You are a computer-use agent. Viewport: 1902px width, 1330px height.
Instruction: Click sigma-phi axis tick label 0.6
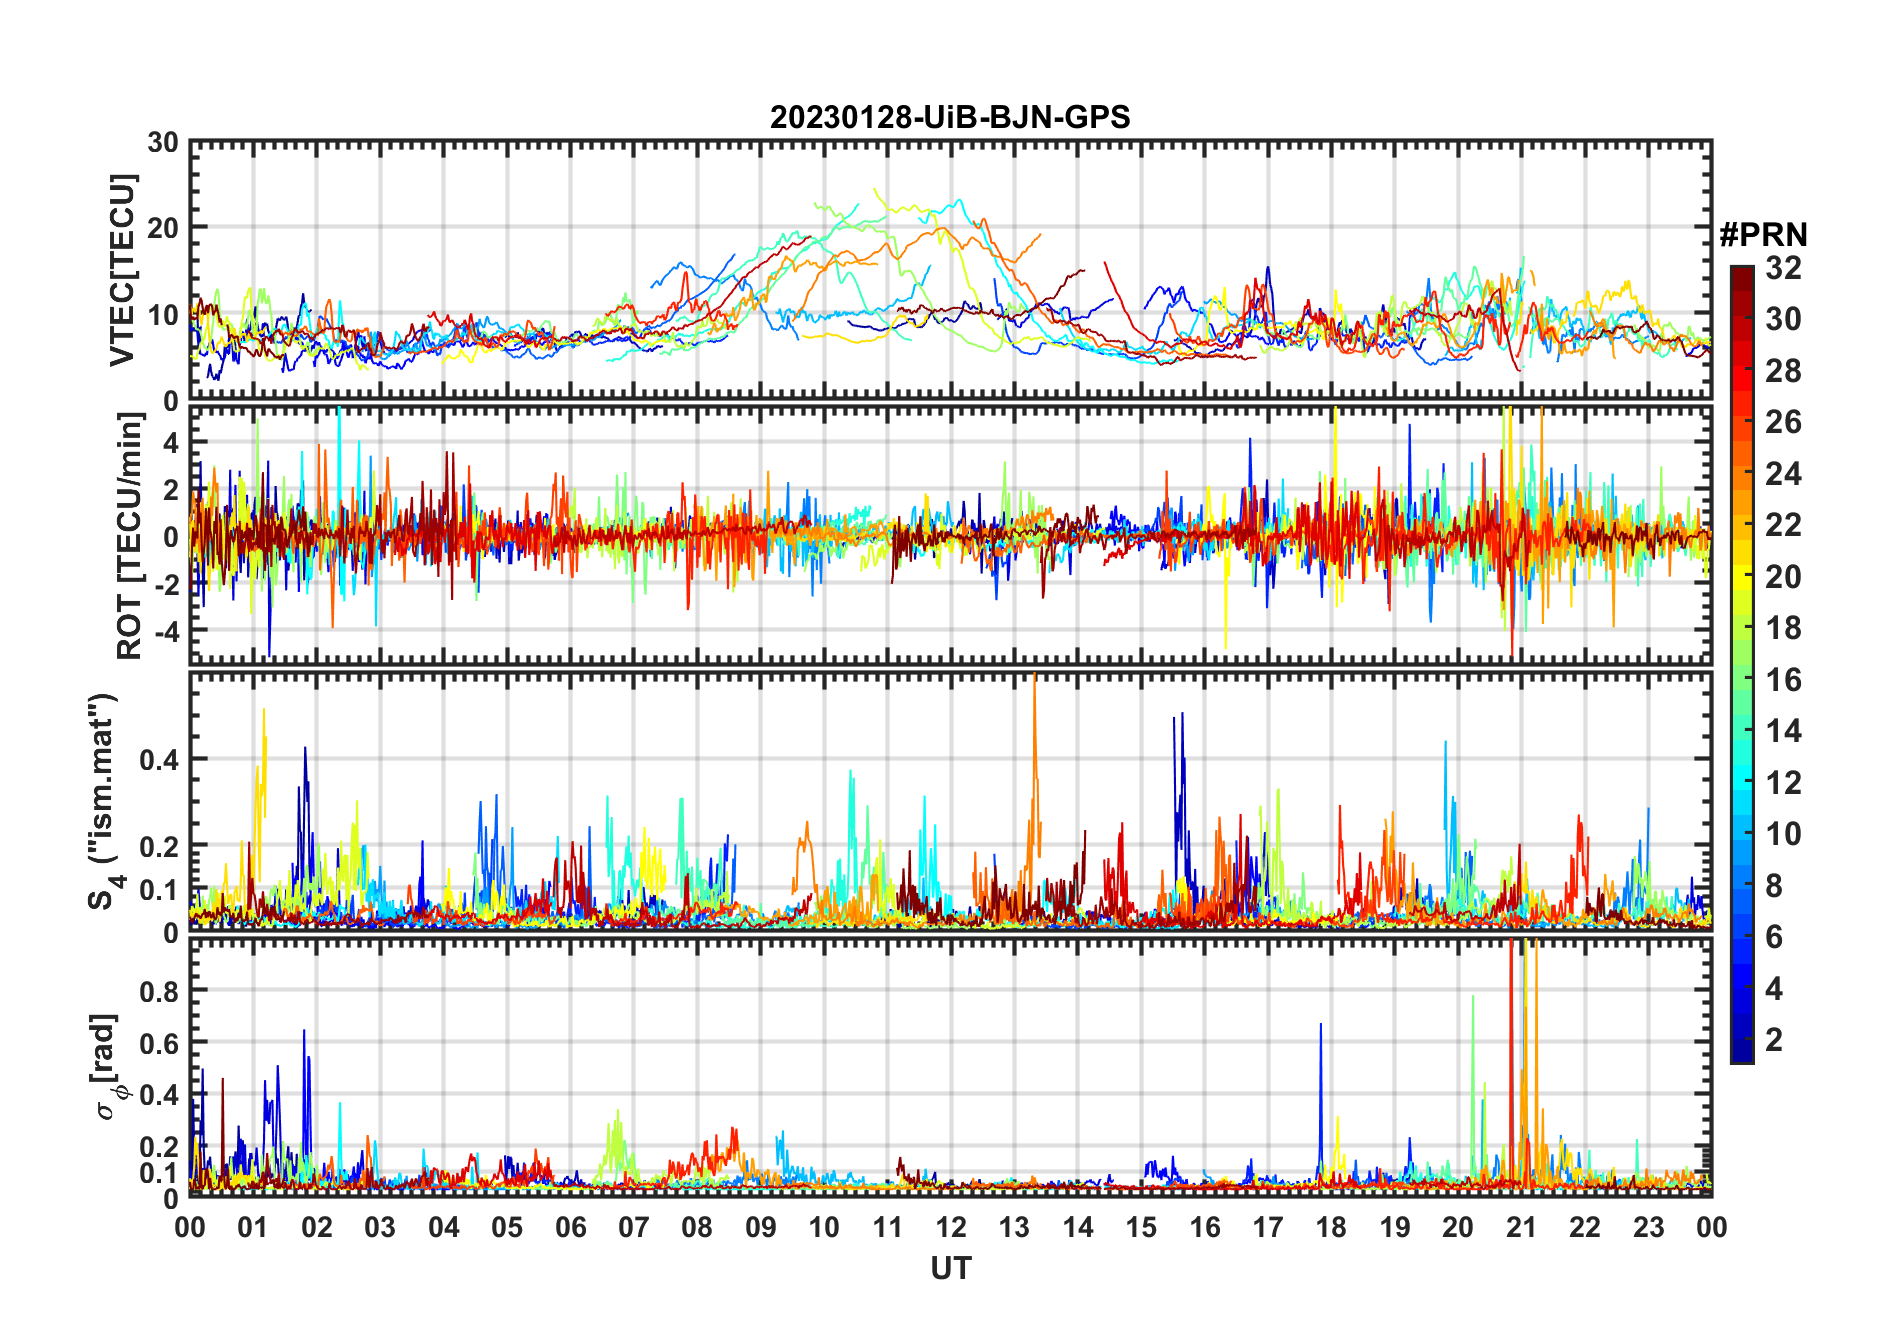[160, 1043]
